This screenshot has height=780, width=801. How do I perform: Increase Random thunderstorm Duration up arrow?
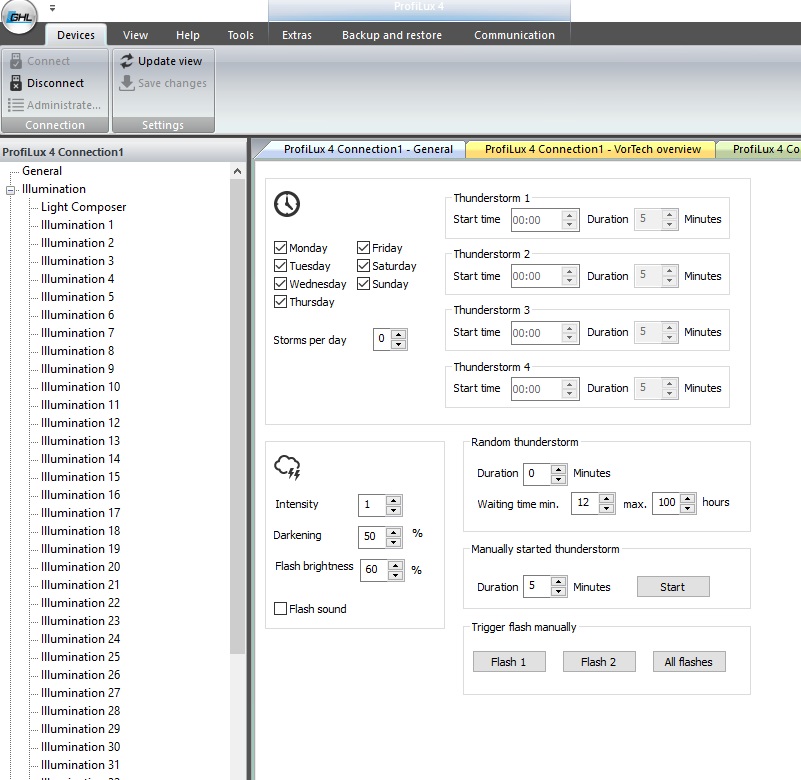click(x=559, y=469)
